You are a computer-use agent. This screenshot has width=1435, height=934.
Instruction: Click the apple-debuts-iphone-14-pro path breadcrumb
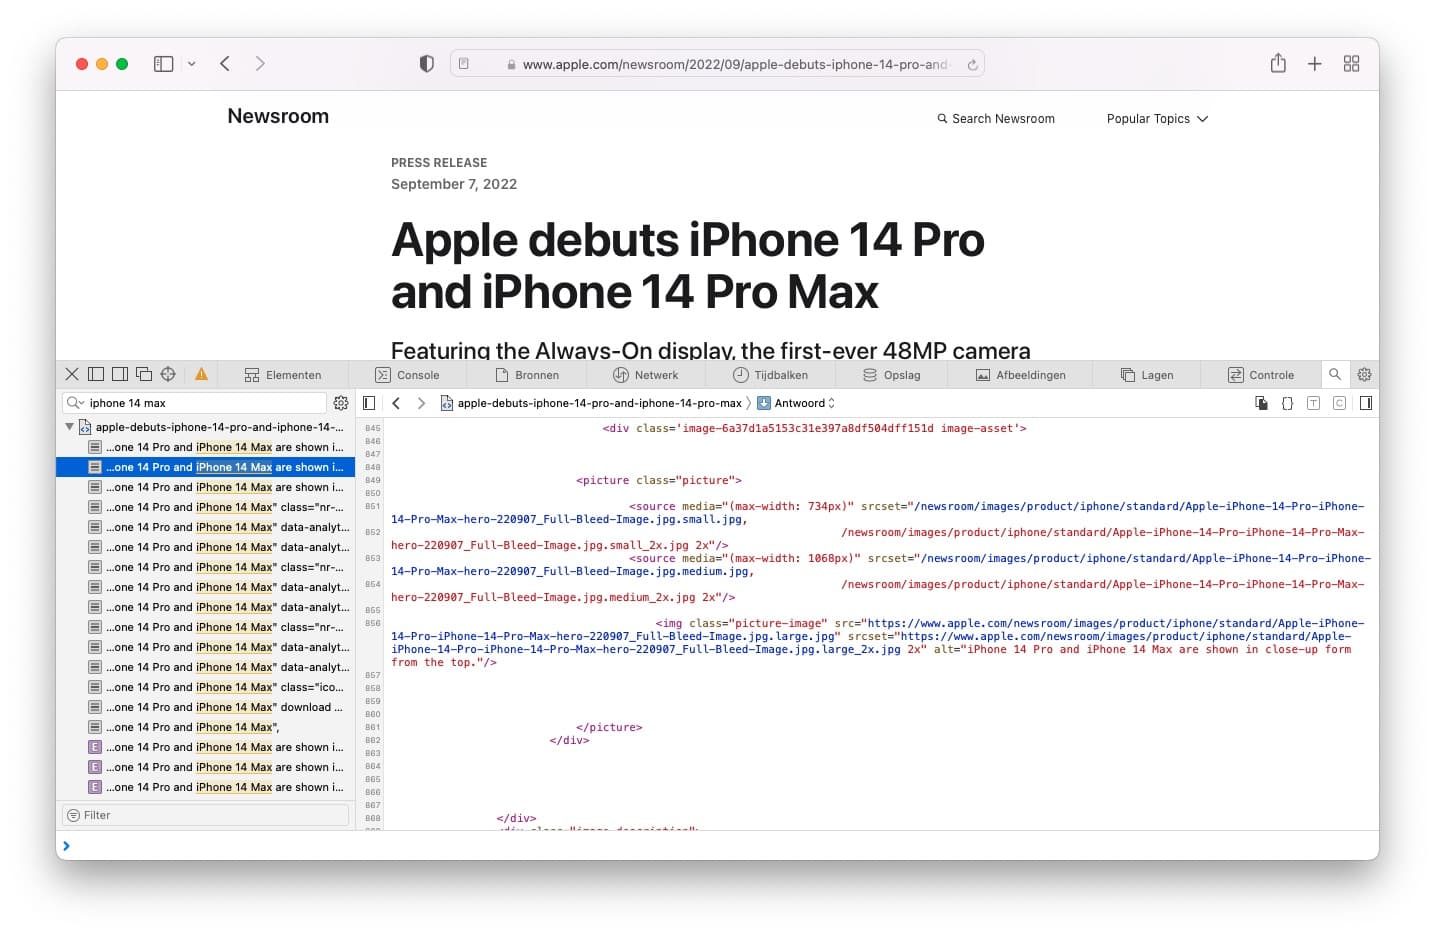[591, 403]
